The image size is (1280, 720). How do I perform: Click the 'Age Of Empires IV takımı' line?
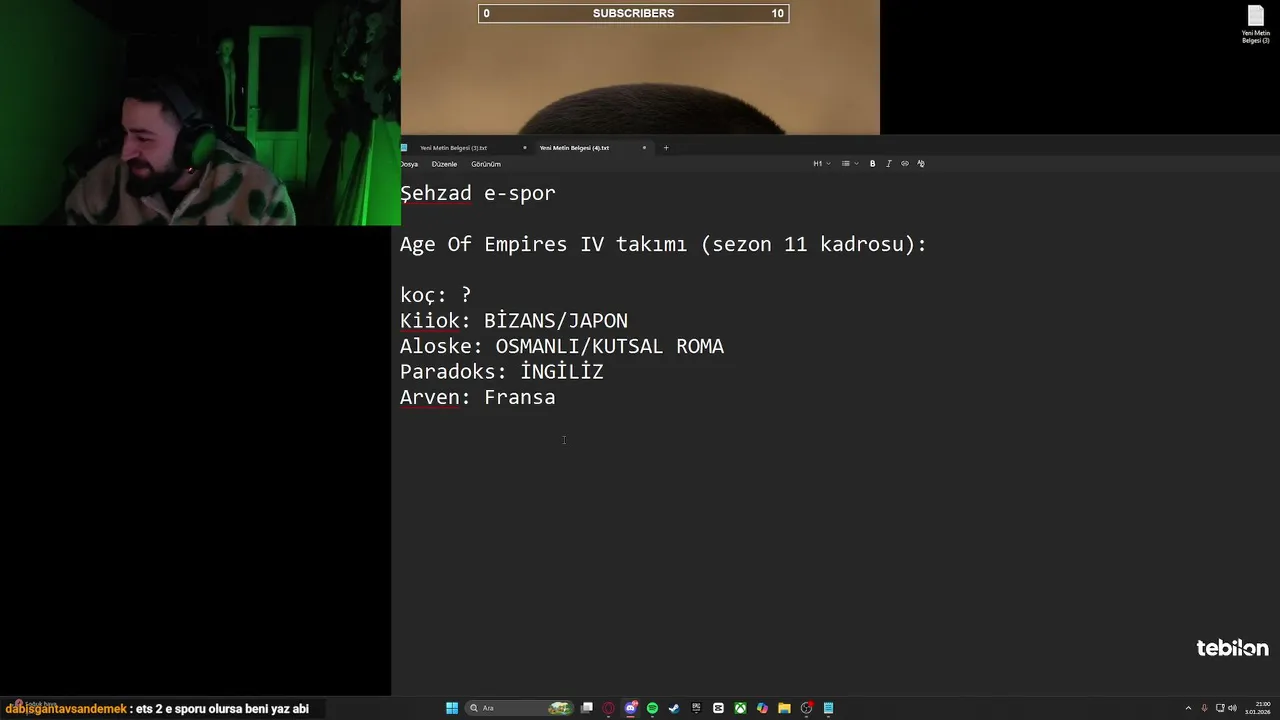coord(664,244)
